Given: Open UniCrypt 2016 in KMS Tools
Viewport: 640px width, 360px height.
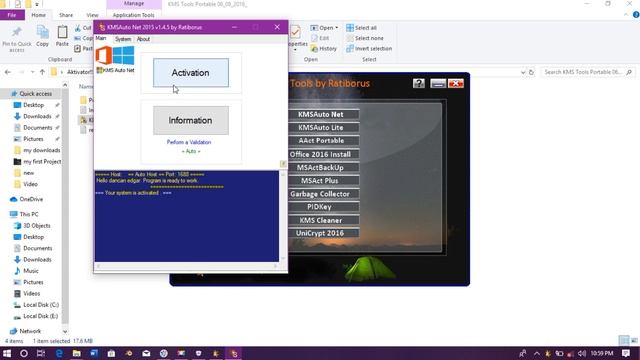Looking at the screenshot, I should click(320, 233).
